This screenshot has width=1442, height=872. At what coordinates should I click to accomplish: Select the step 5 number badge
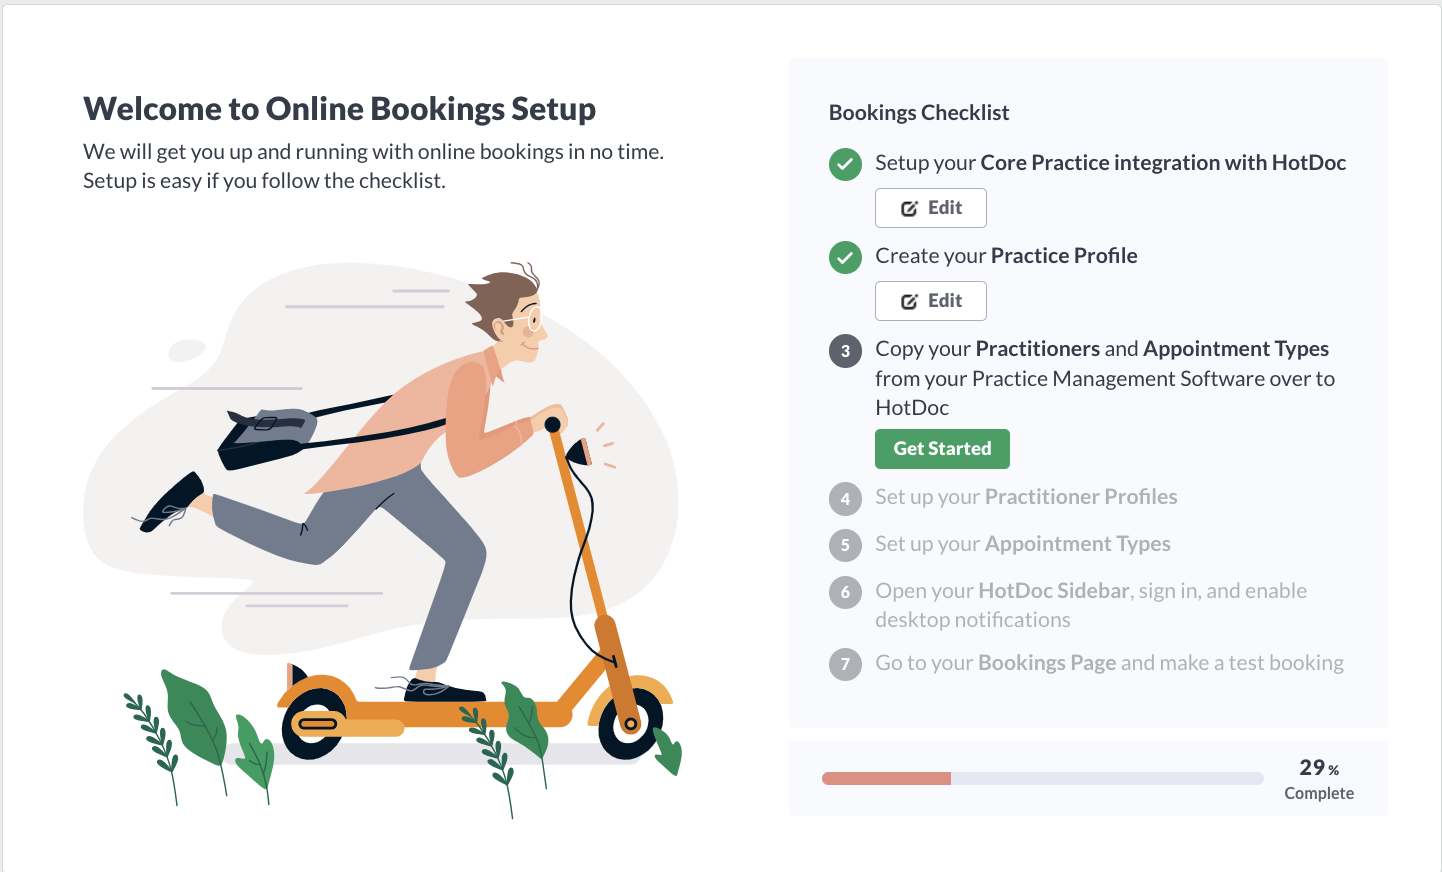(x=845, y=545)
